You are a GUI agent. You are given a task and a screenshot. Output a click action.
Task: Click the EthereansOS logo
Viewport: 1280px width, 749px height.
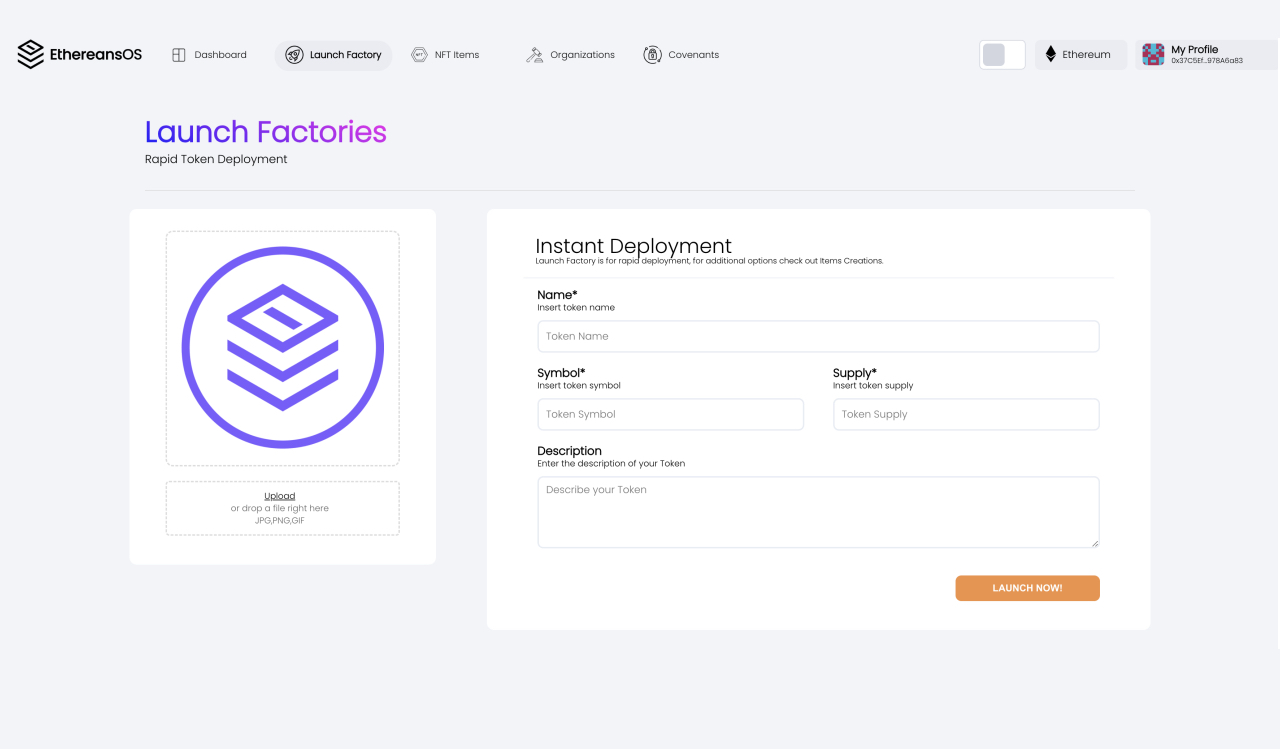click(79, 54)
